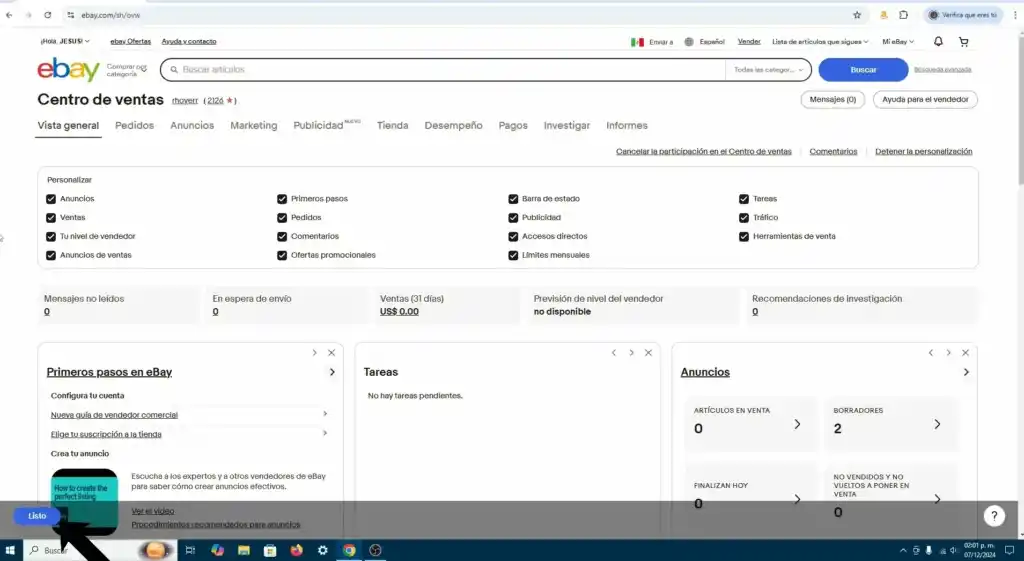Close the Primeros pasos card
1024x561 pixels.
coord(331,353)
